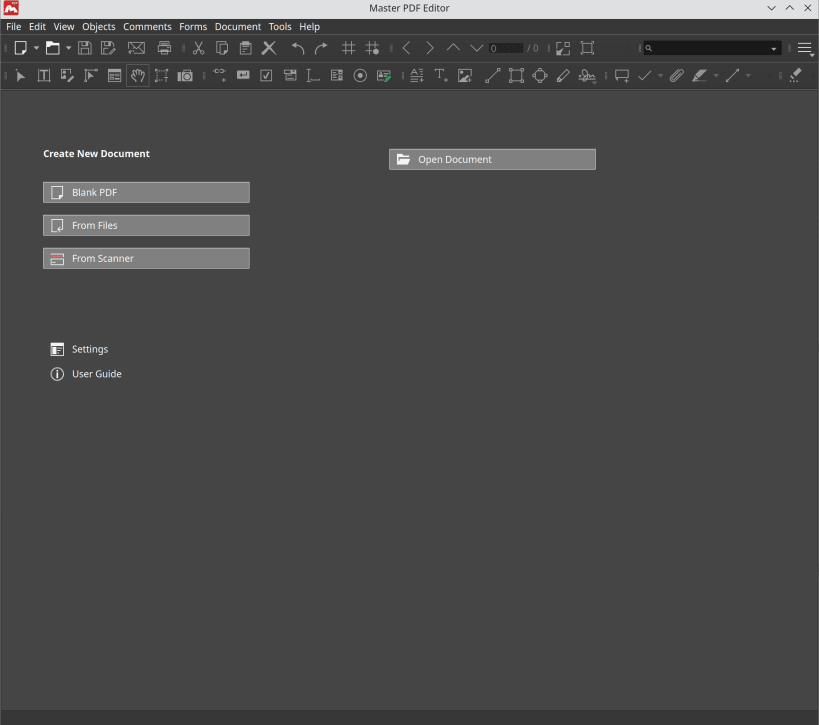Click the Fit Page zoom icon
This screenshot has width=819, height=725.
pos(563,48)
